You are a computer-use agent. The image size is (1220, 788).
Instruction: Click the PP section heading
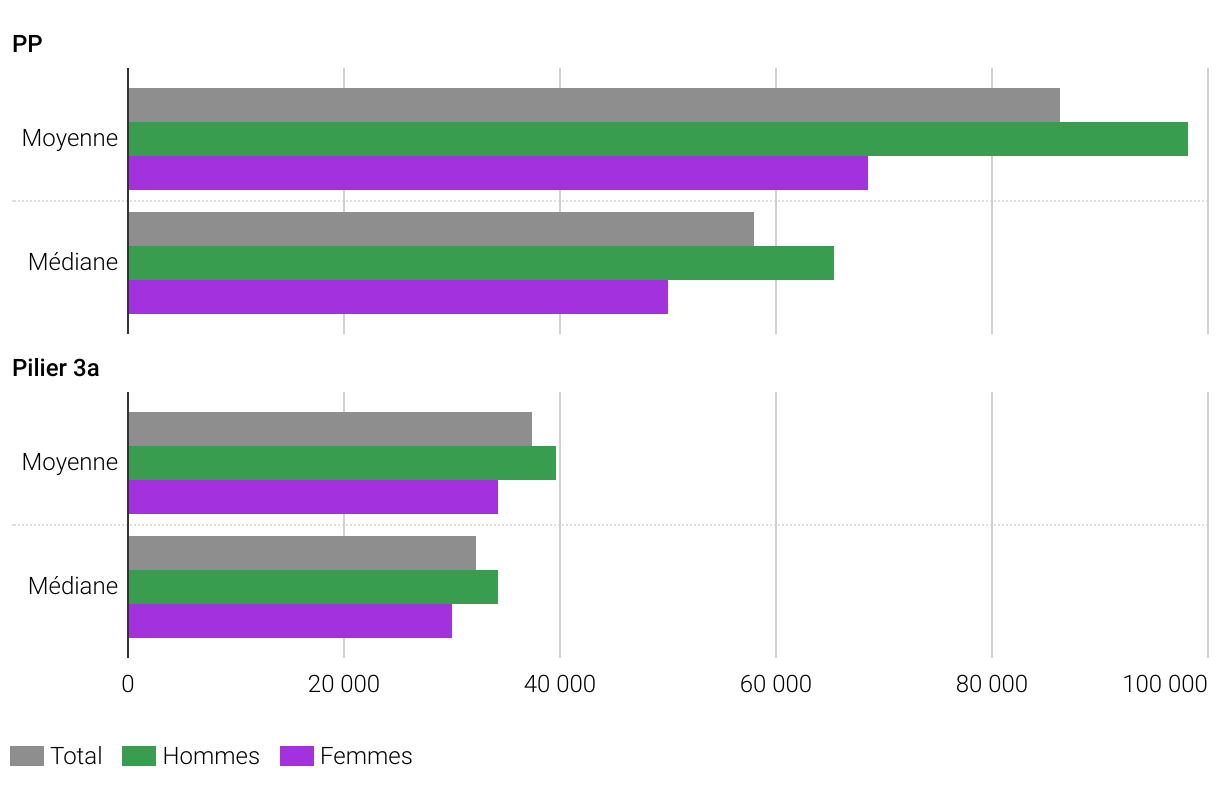tap(27, 45)
